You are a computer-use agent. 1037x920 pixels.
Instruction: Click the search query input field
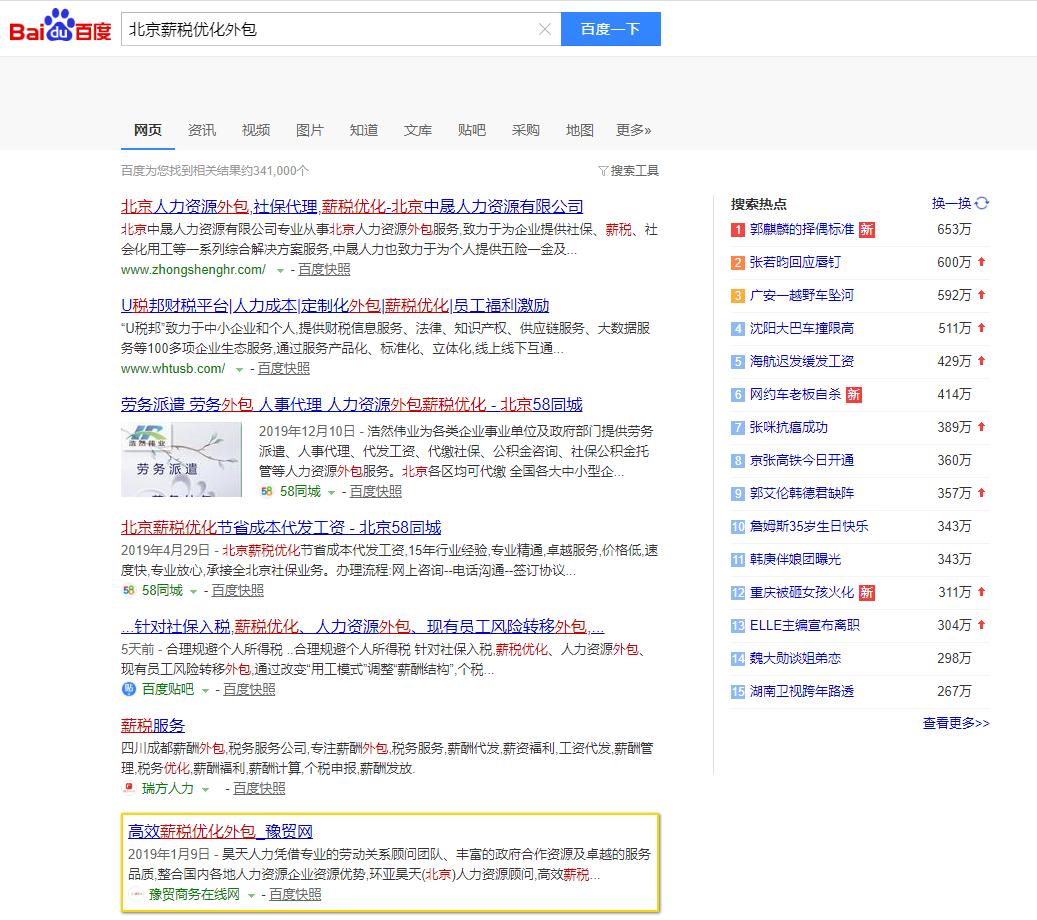point(330,29)
